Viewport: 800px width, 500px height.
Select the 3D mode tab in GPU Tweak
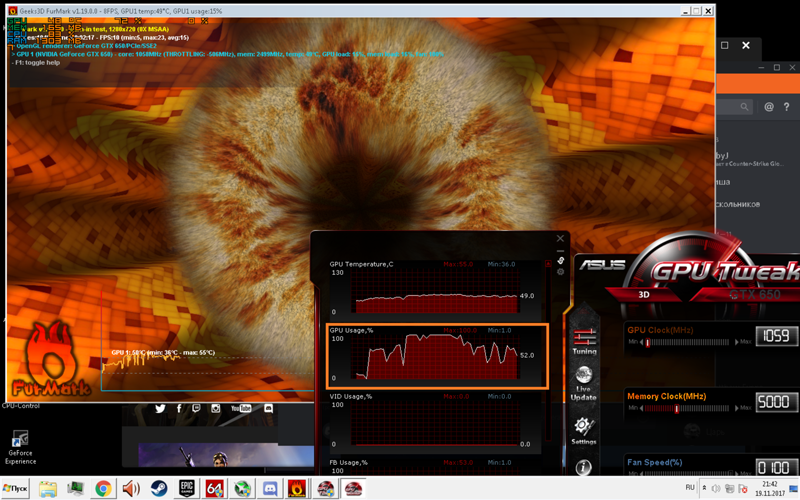pyautogui.click(x=644, y=294)
